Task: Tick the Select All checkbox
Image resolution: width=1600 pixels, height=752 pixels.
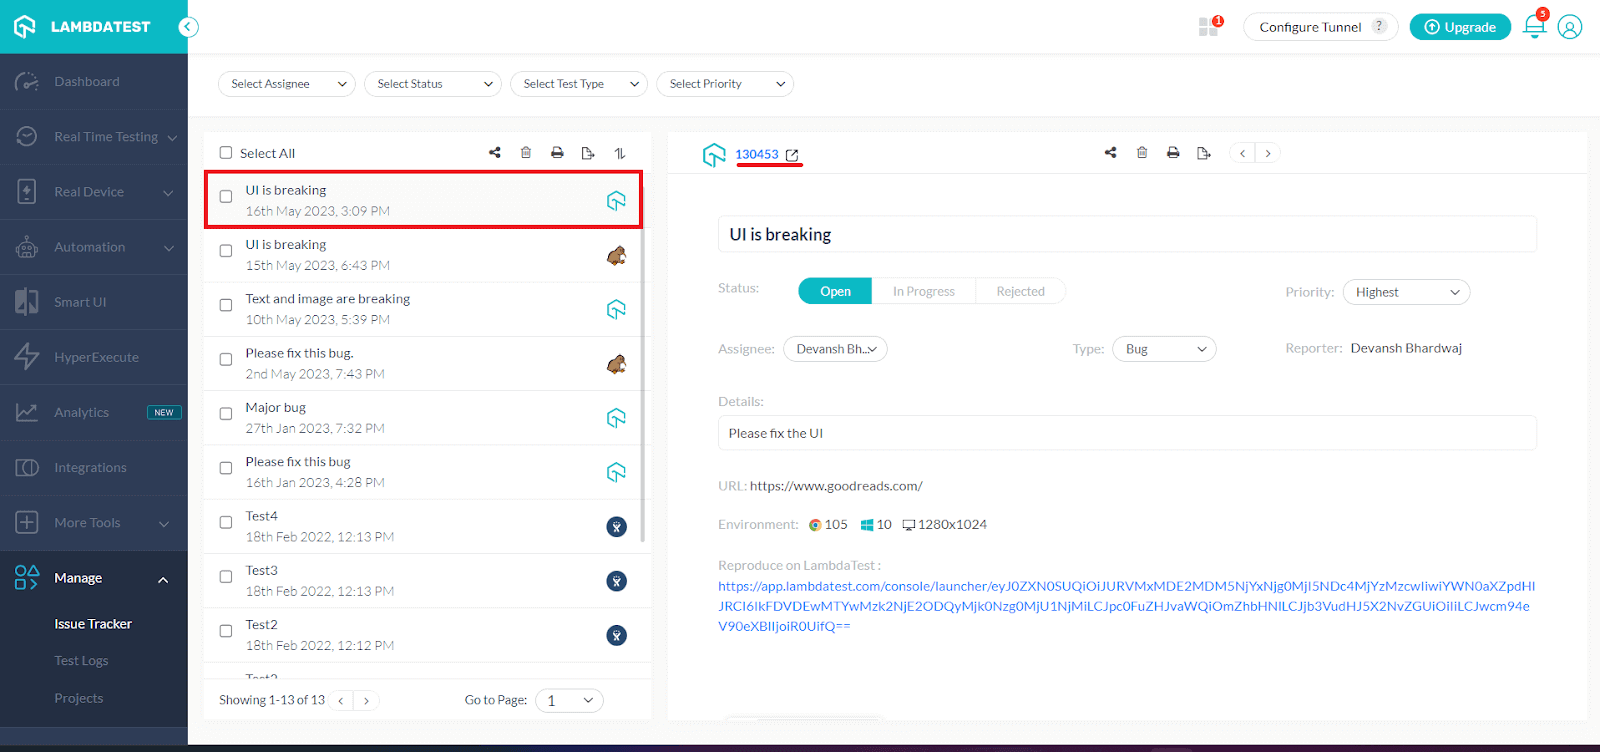Action: [x=226, y=153]
